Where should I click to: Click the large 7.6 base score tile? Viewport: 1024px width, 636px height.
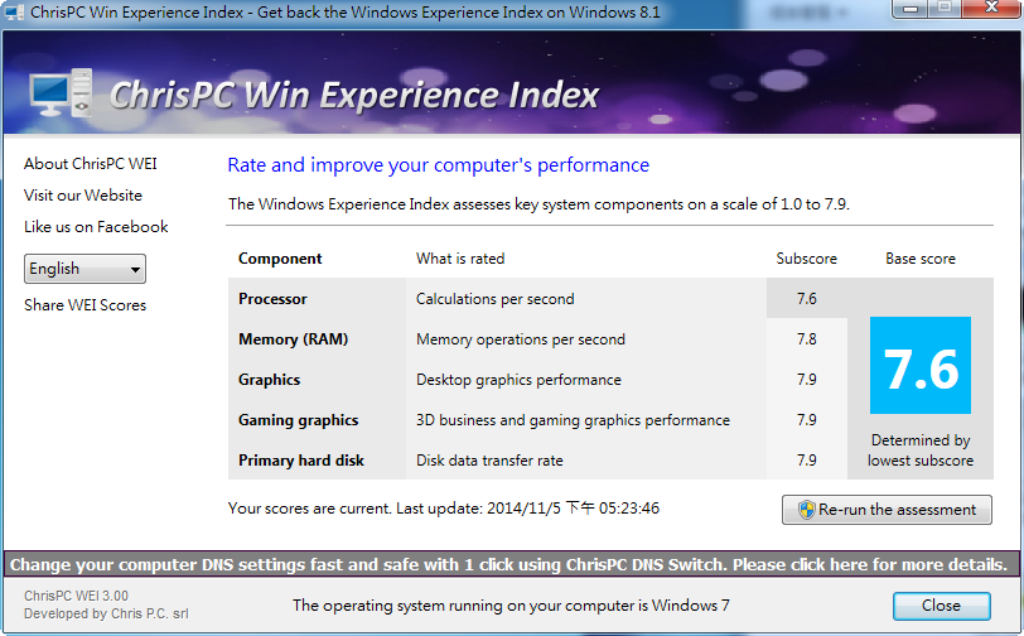[920, 365]
